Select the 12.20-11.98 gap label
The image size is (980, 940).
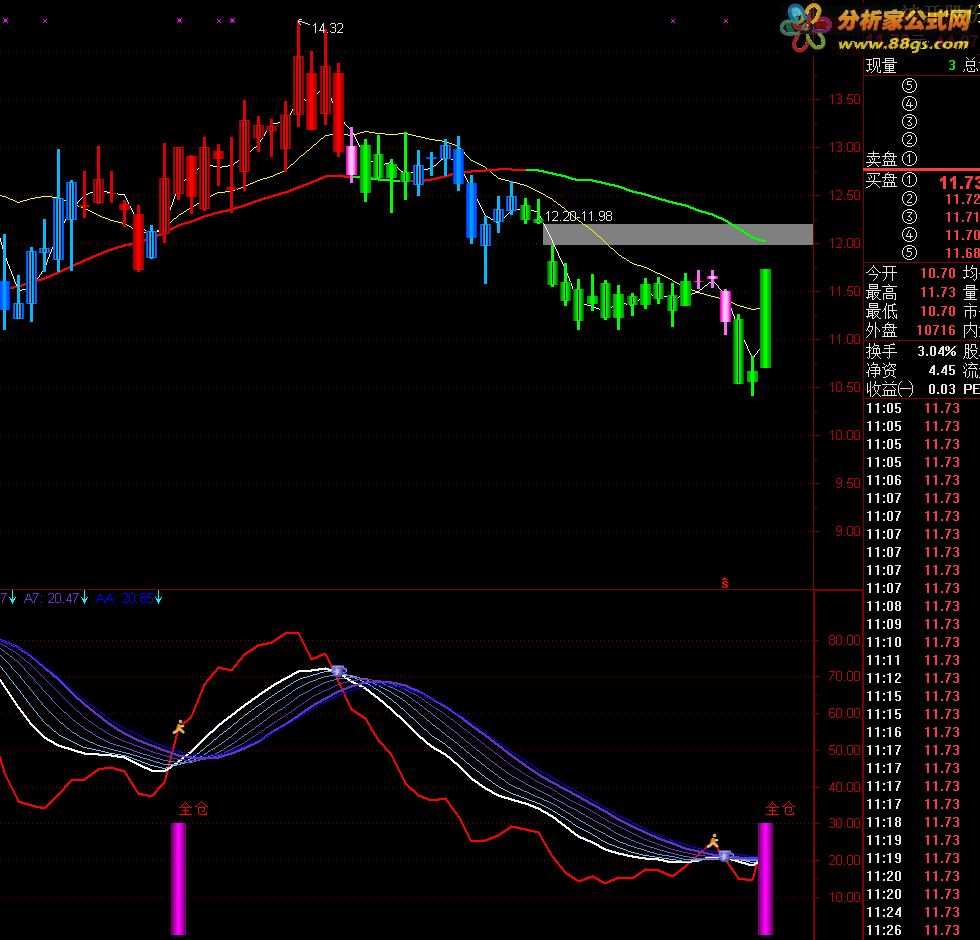(x=579, y=216)
